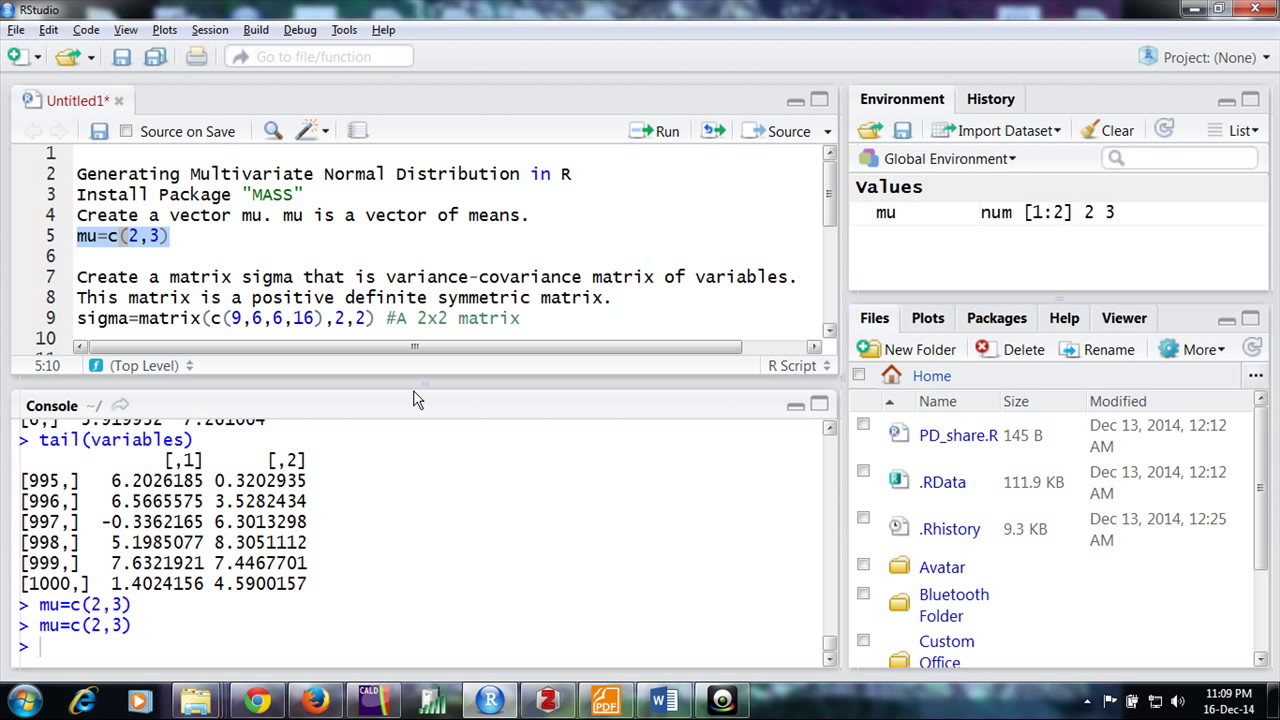Open Find/Replace magnifier in editor
This screenshot has height=720, width=1280.
coord(272,131)
